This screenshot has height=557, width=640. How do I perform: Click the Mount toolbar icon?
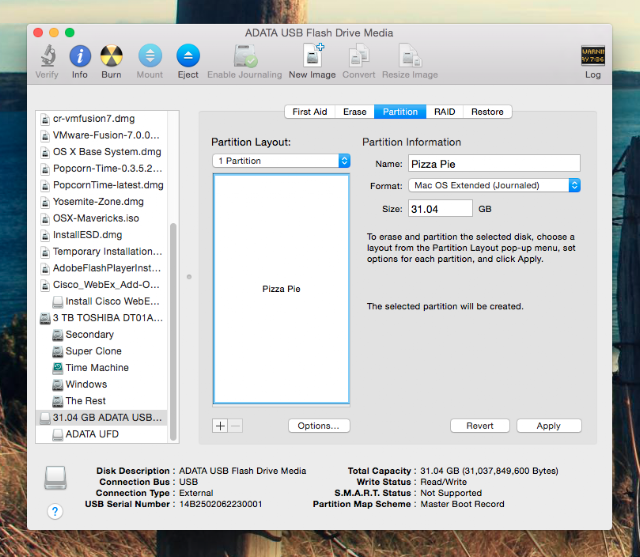pyautogui.click(x=150, y=56)
